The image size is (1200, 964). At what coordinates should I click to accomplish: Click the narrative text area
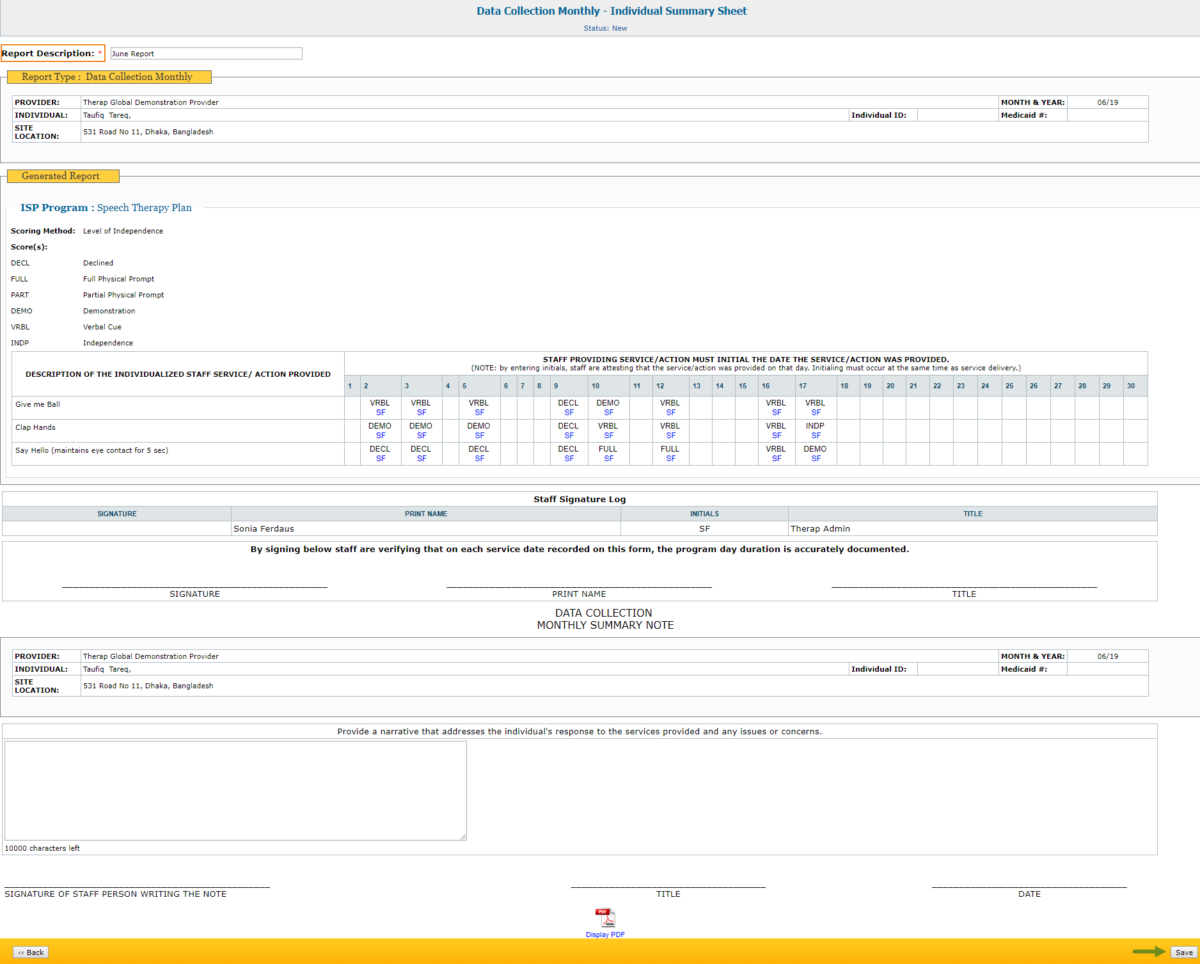pos(235,788)
